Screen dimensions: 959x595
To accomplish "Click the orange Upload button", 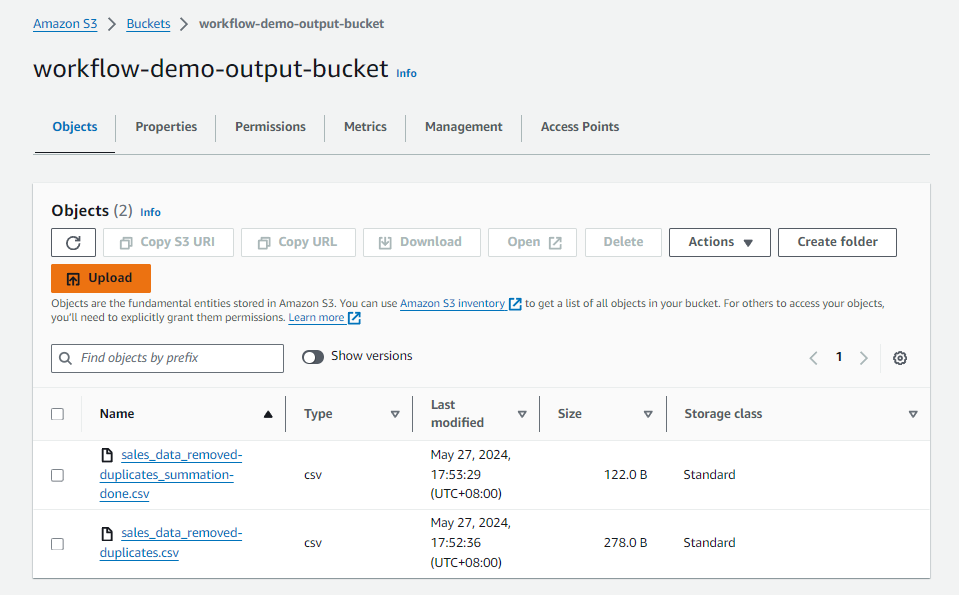I will pyautogui.click(x=101, y=278).
